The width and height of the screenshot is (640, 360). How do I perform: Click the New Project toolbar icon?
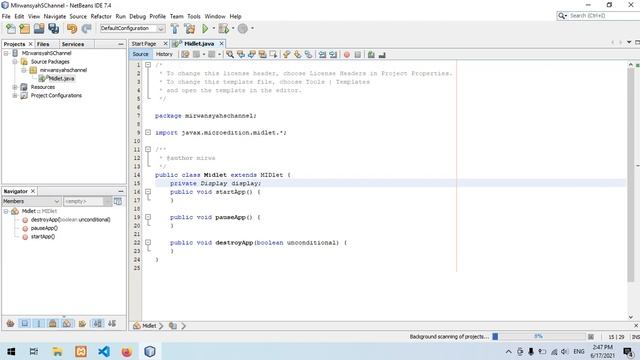25,29
